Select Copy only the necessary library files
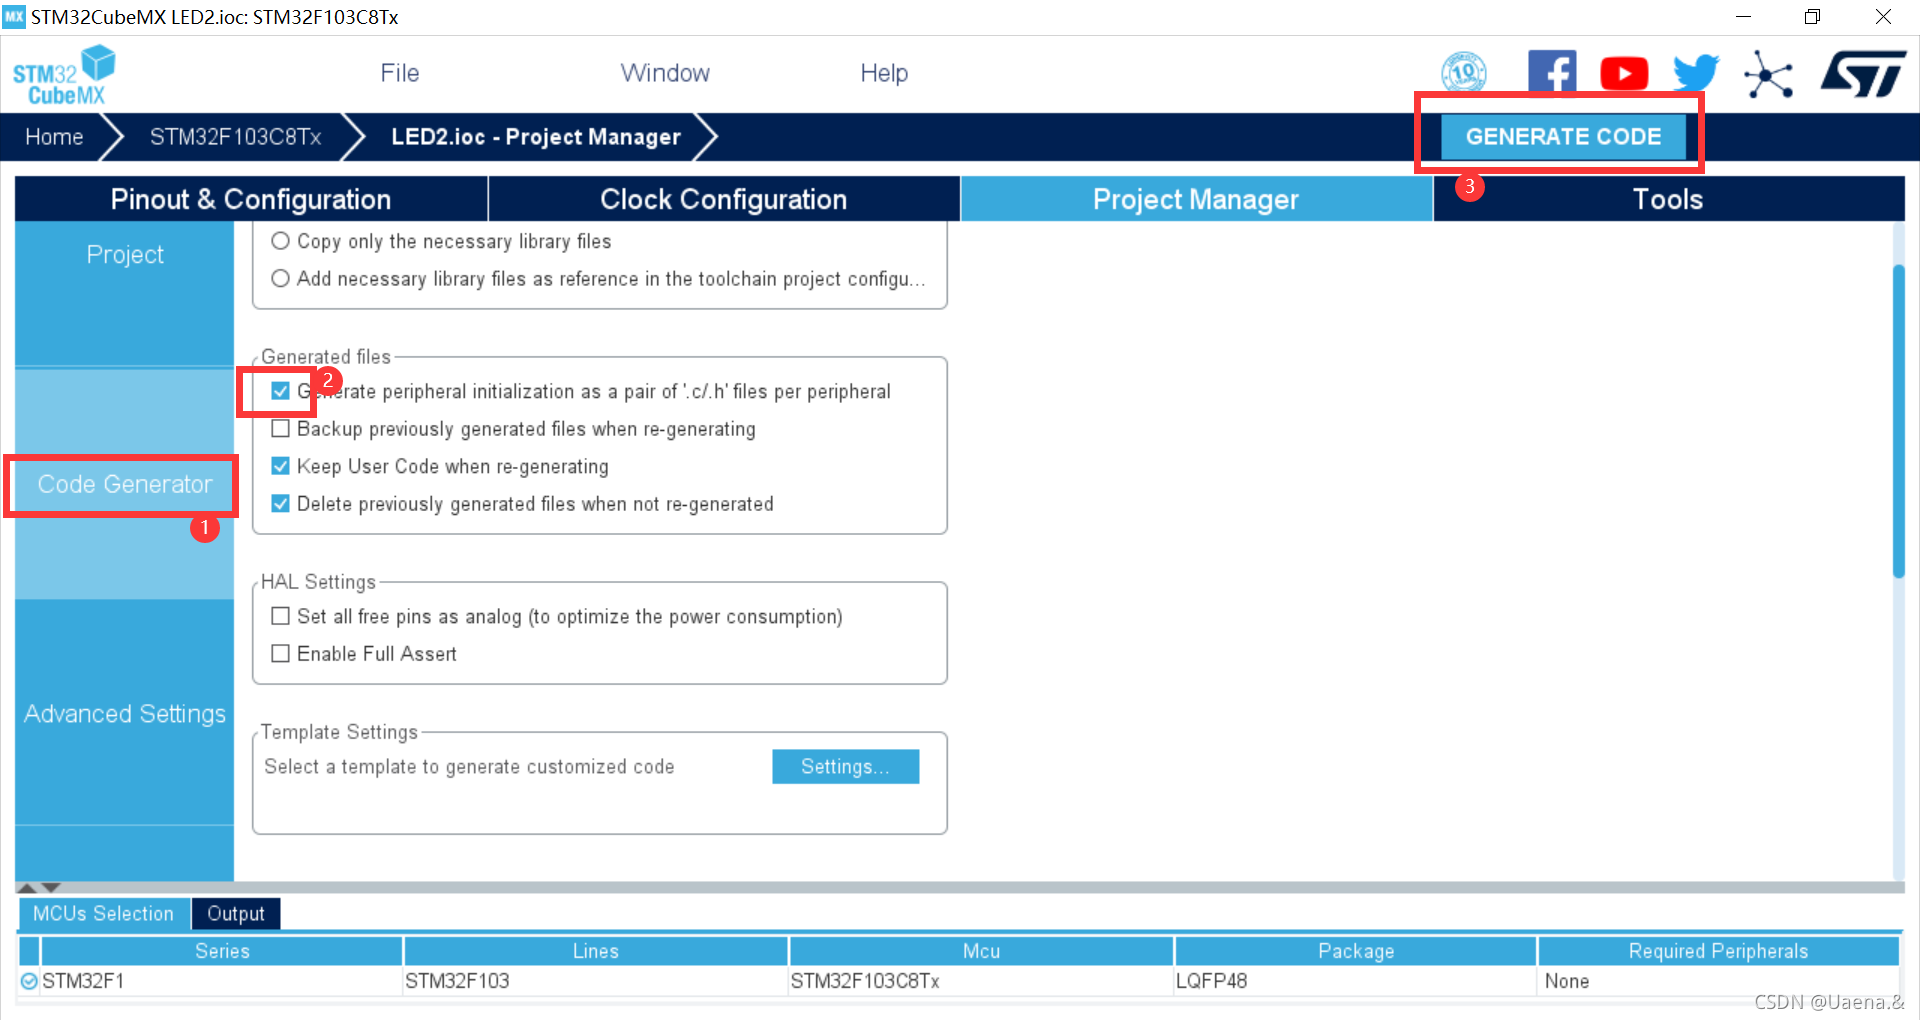The width and height of the screenshot is (1920, 1020). point(281,241)
